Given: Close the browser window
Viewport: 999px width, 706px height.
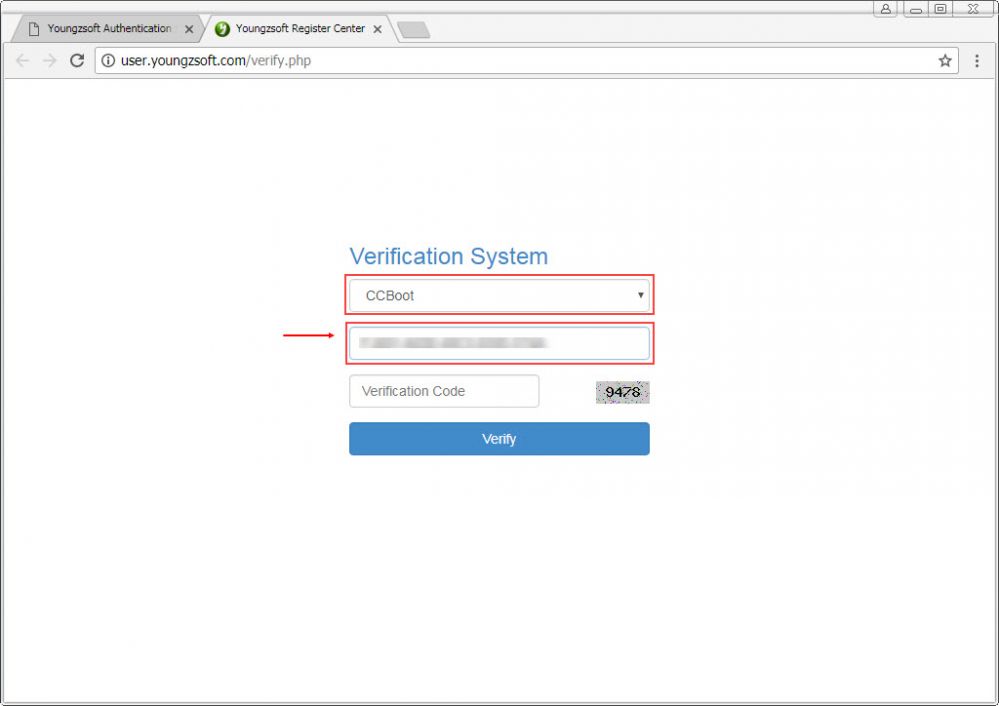Looking at the screenshot, I should click(x=973, y=8).
